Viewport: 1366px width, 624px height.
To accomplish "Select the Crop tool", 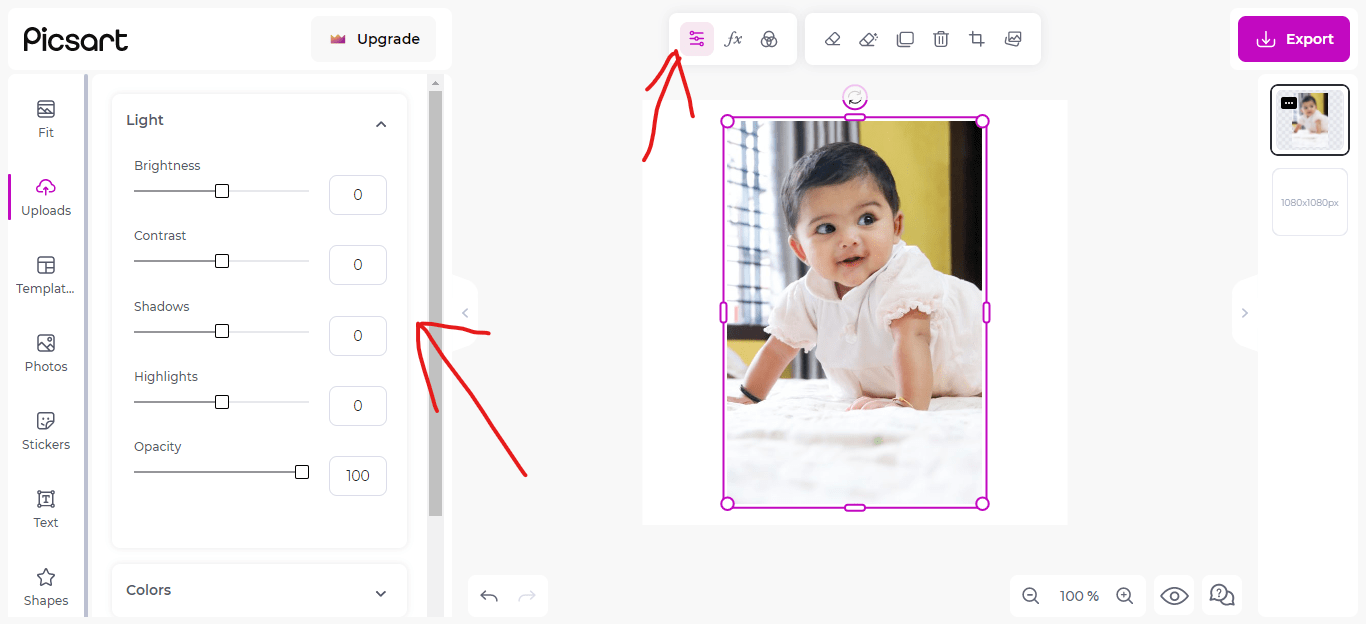I will pyautogui.click(x=977, y=39).
